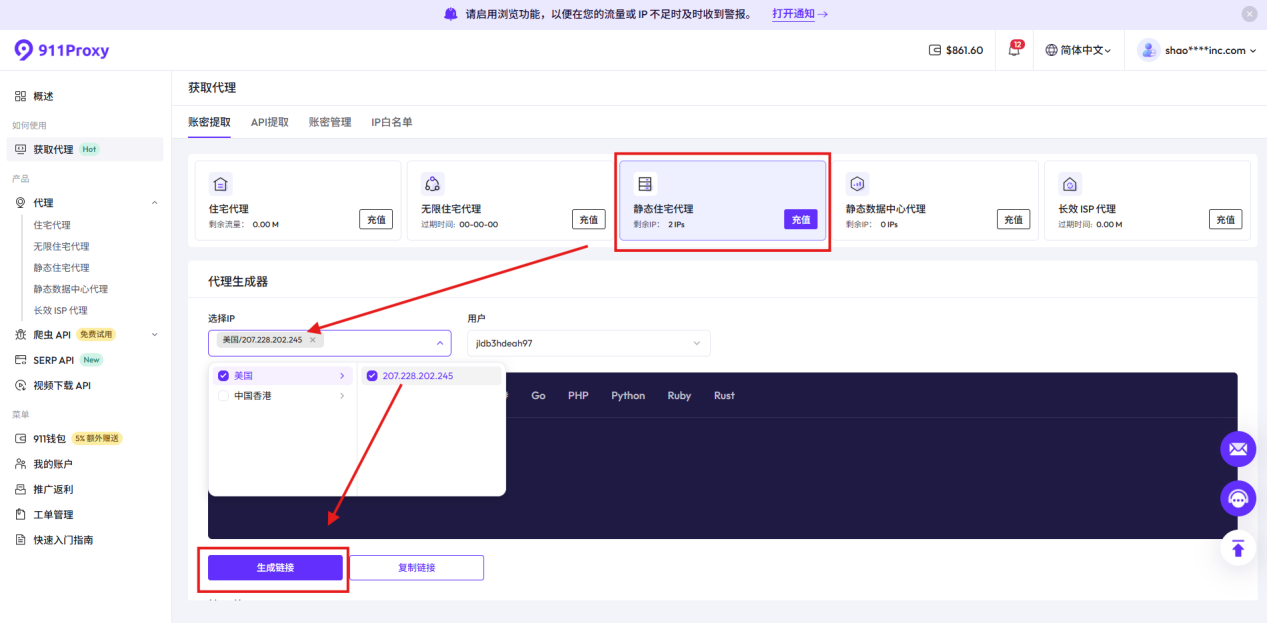Click the scroll-to-top arrow button
1267x623 pixels.
1237,548
